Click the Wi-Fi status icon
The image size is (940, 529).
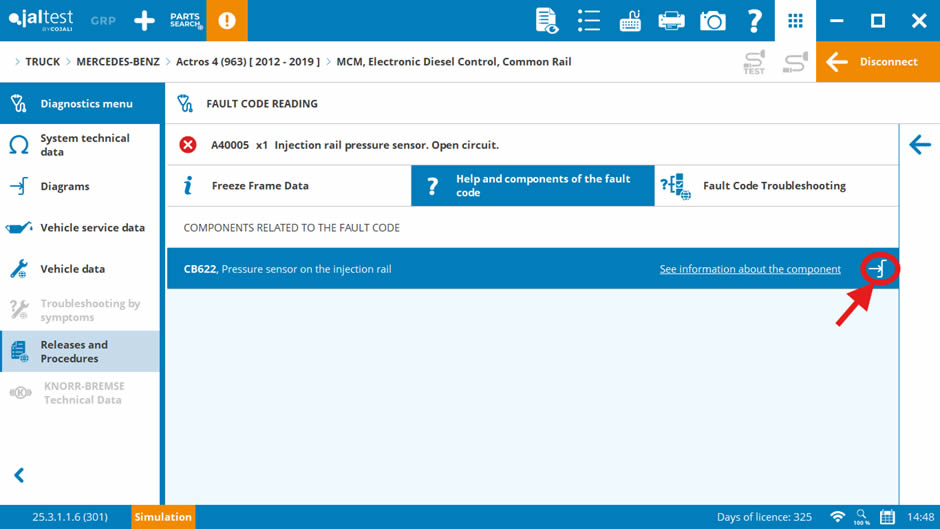pyautogui.click(x=837, y=516)
